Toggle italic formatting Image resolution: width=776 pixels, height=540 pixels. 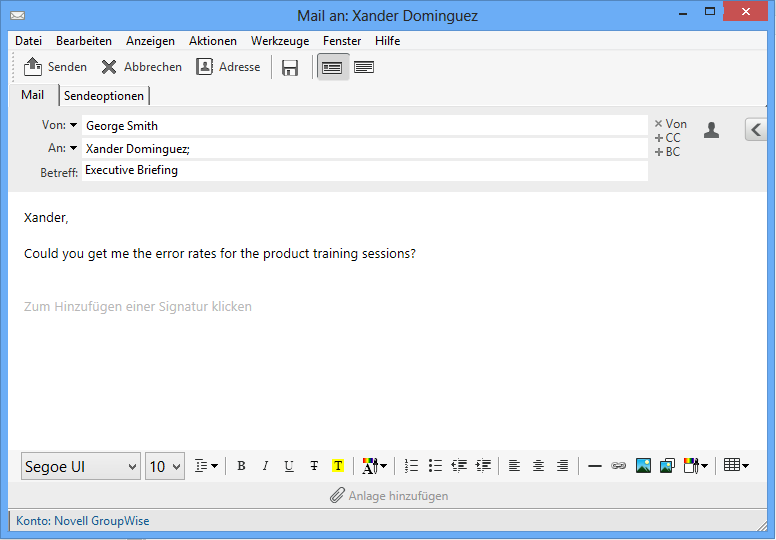pos(265,466)
